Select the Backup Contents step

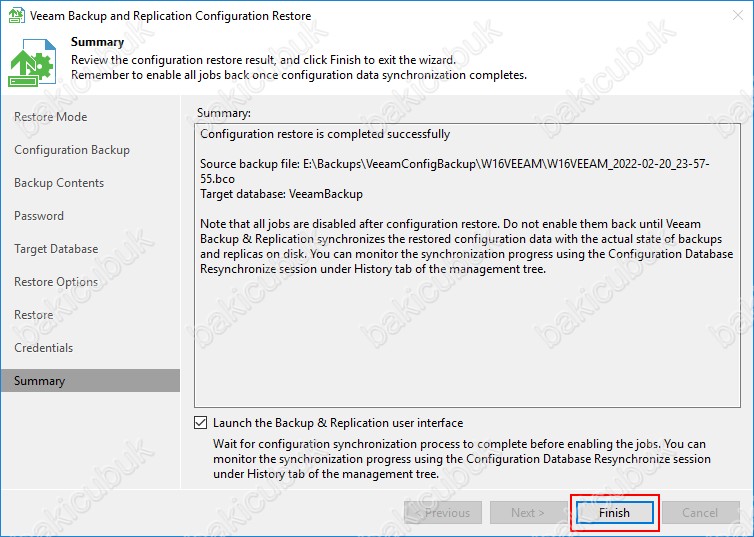(59, 183)
